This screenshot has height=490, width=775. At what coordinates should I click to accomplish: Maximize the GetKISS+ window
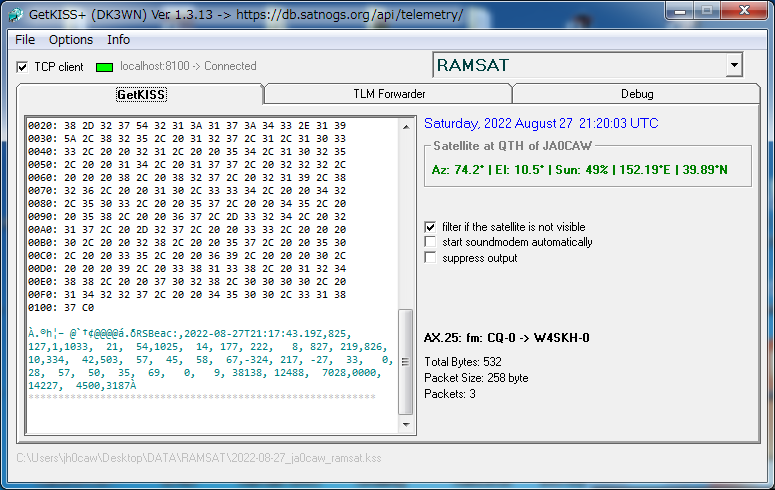click(707, 11)
